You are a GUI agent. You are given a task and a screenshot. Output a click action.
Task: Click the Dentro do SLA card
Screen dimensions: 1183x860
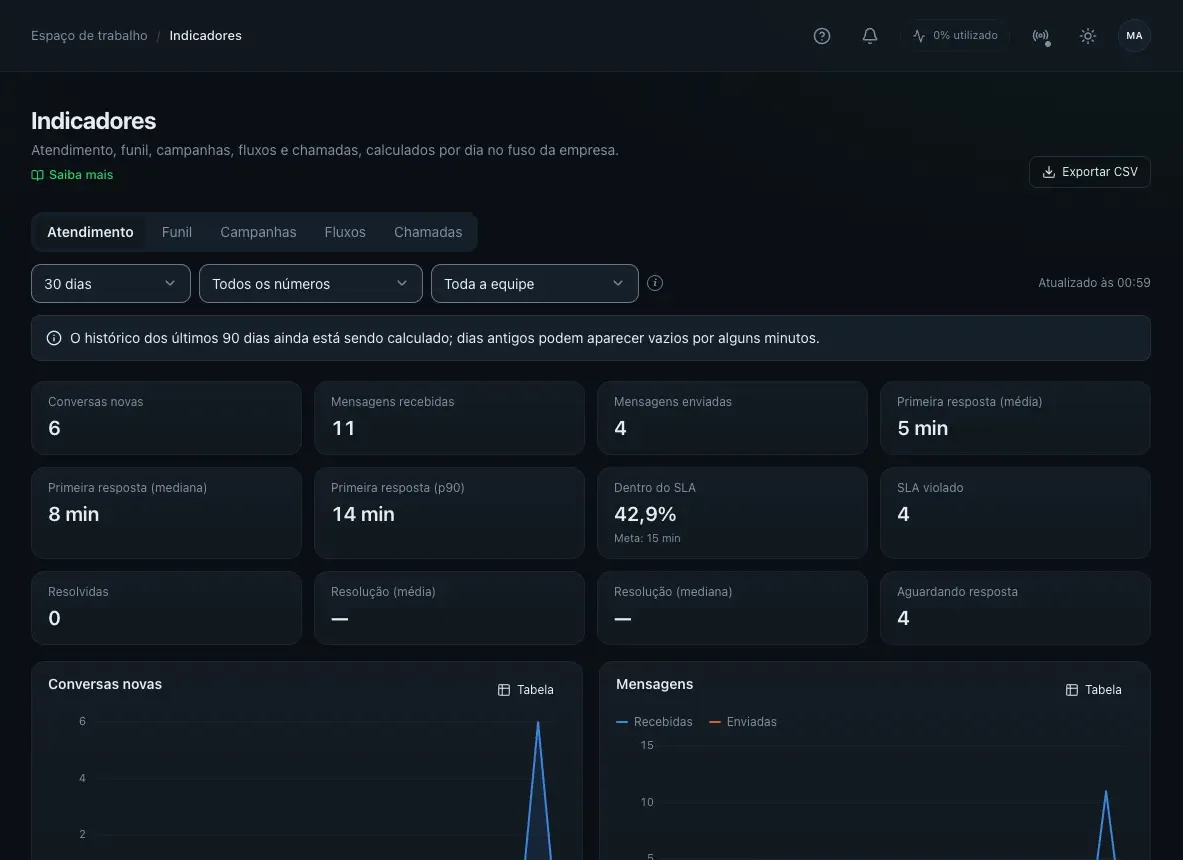coord(732,513)
